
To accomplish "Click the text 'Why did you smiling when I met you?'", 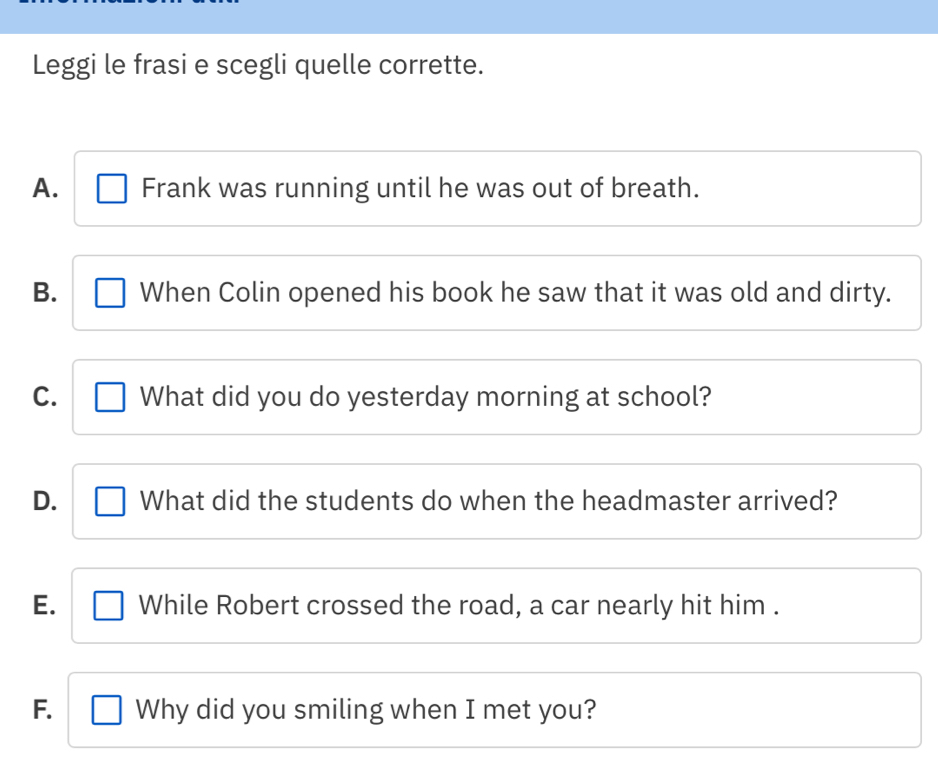I will pyautogui.click(x=366, y=710).
